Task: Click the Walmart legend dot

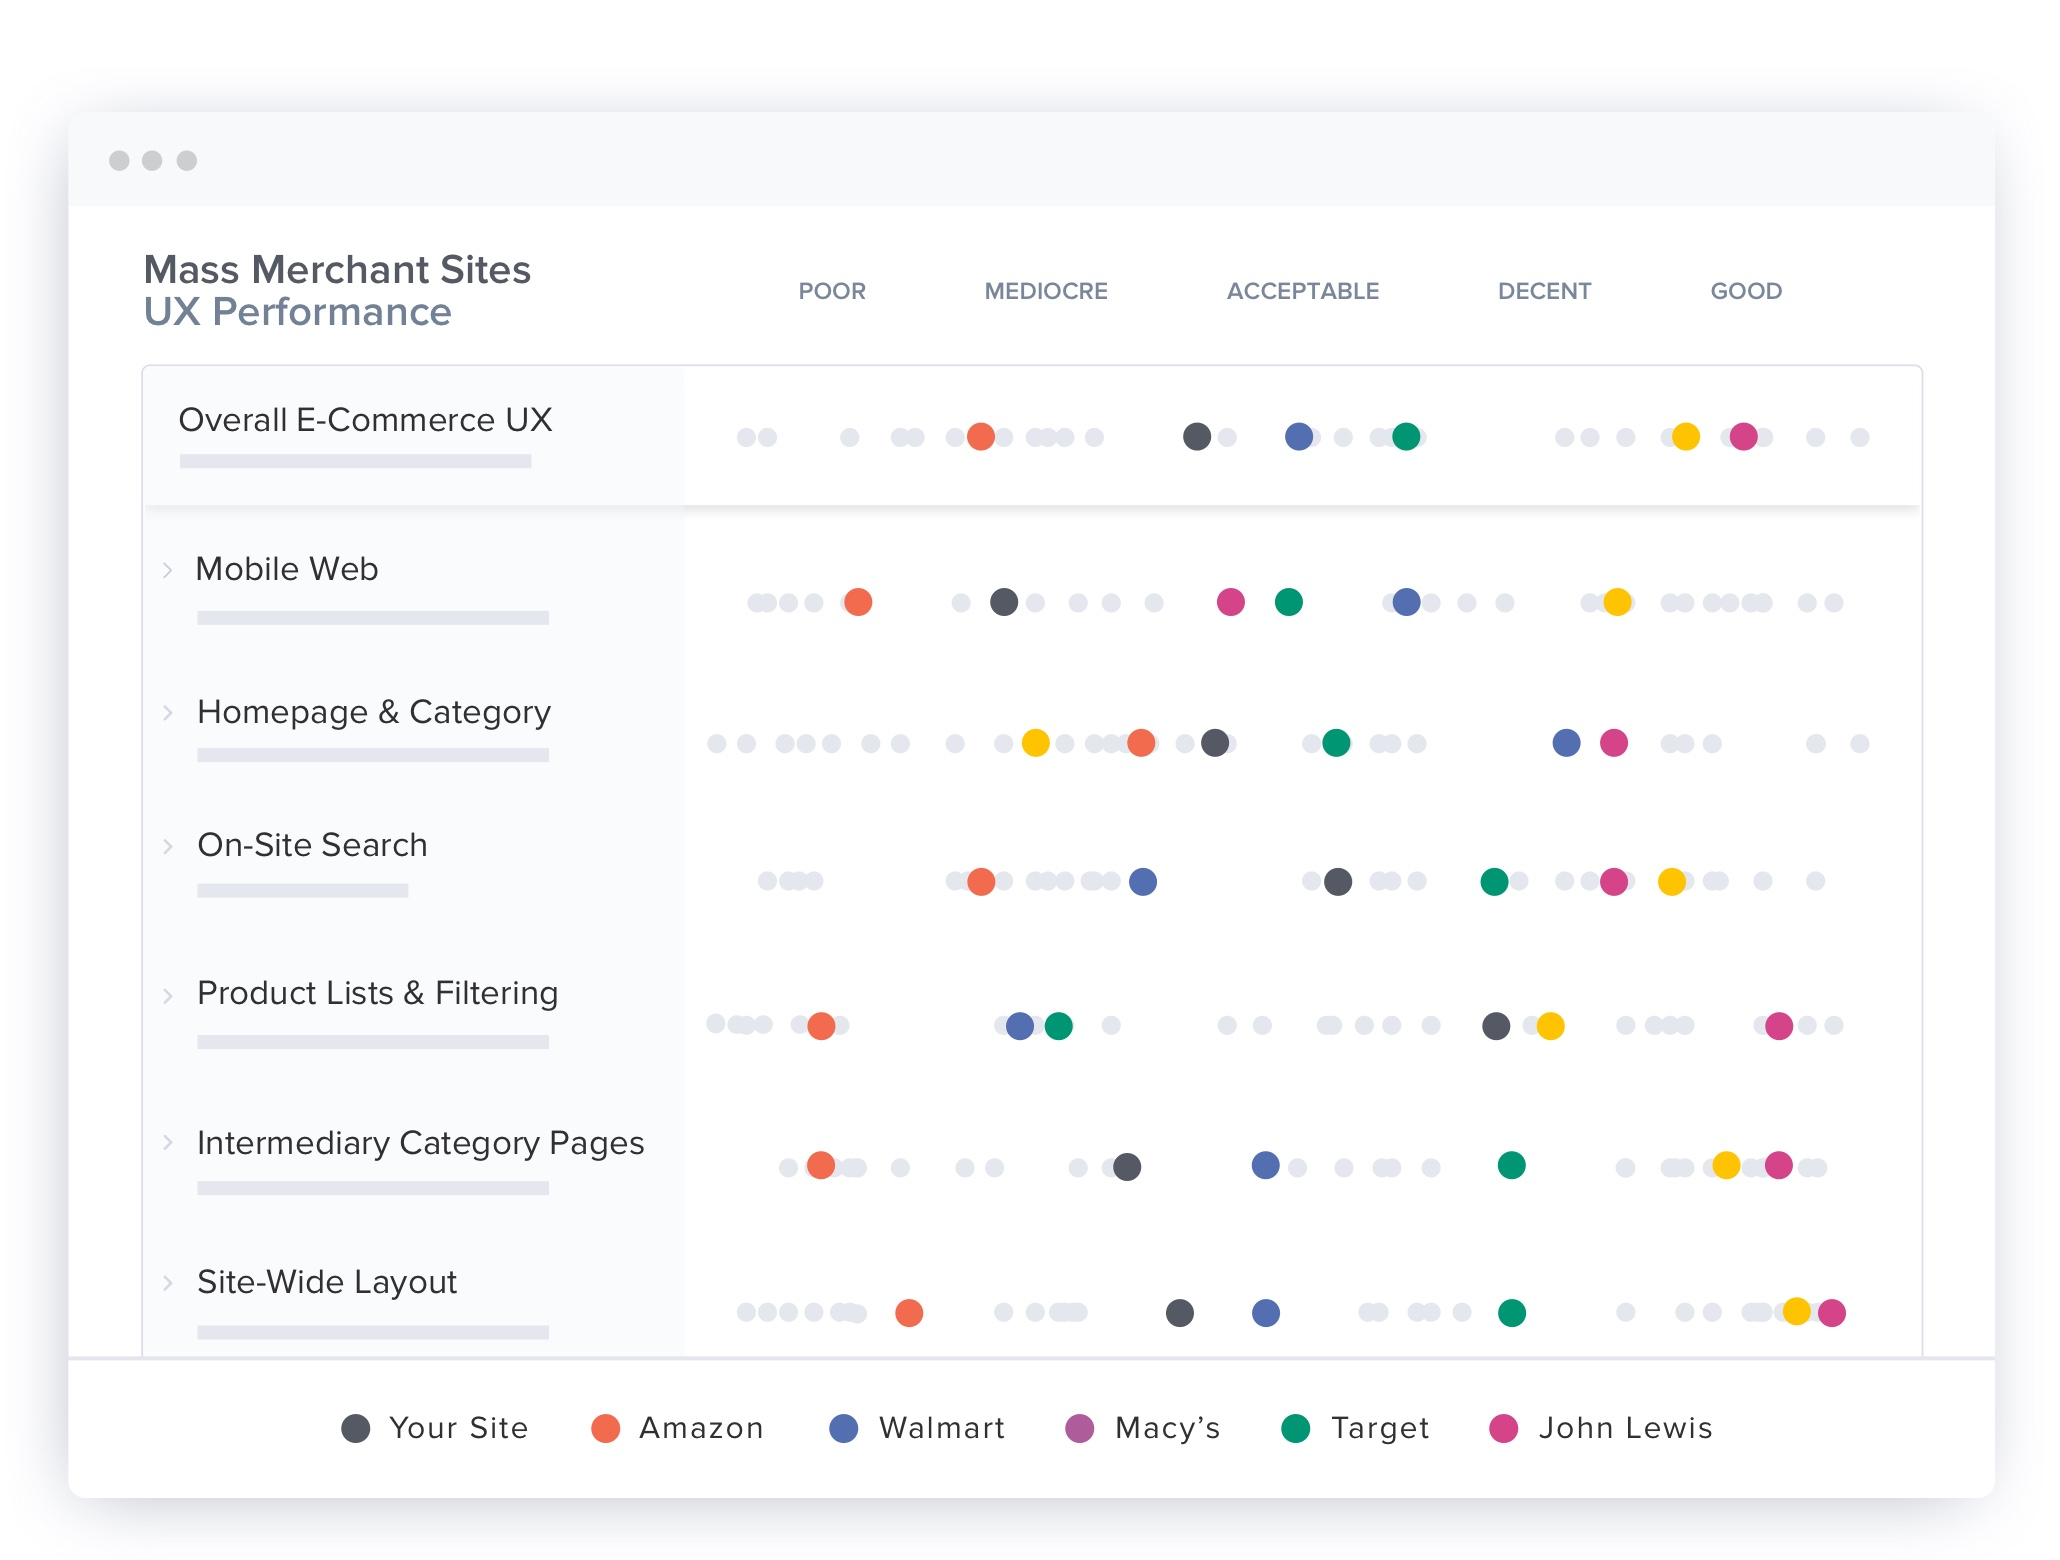Action: coord(844,1428)
